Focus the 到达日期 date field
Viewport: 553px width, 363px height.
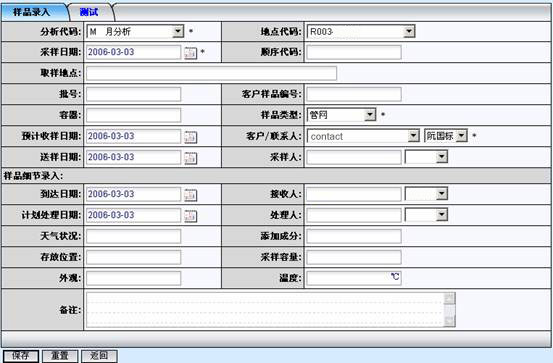pyautogui.click(x=133, y=194)
